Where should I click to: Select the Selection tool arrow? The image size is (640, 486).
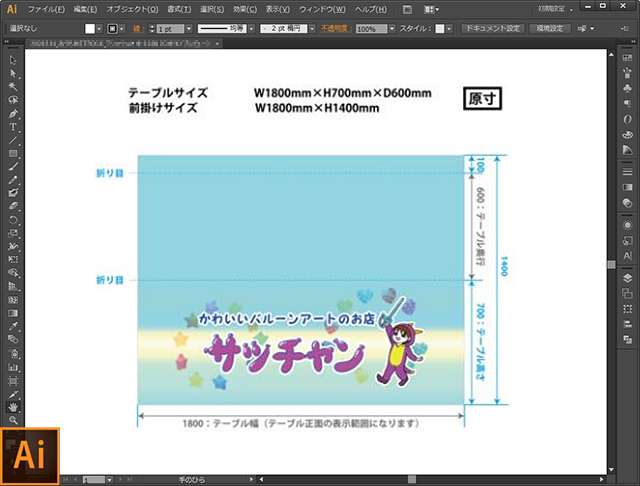point(14,60)
